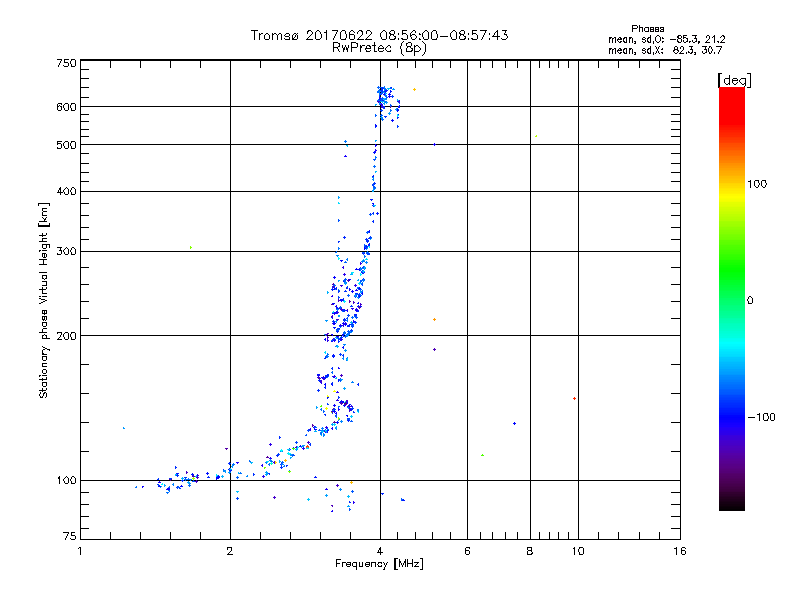Click the y-axis '300' tick label

pos(66,252)
